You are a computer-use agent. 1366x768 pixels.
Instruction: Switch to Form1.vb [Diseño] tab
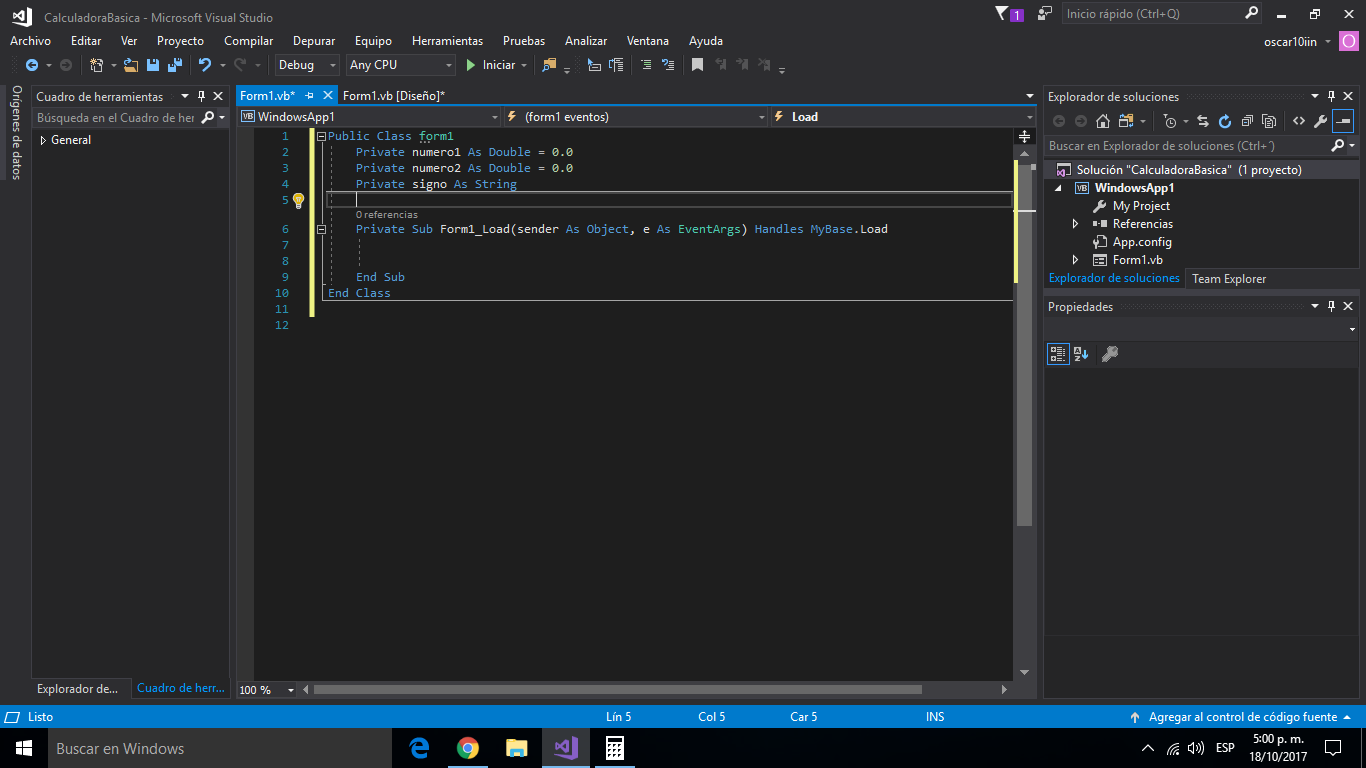tap(393, 96)
